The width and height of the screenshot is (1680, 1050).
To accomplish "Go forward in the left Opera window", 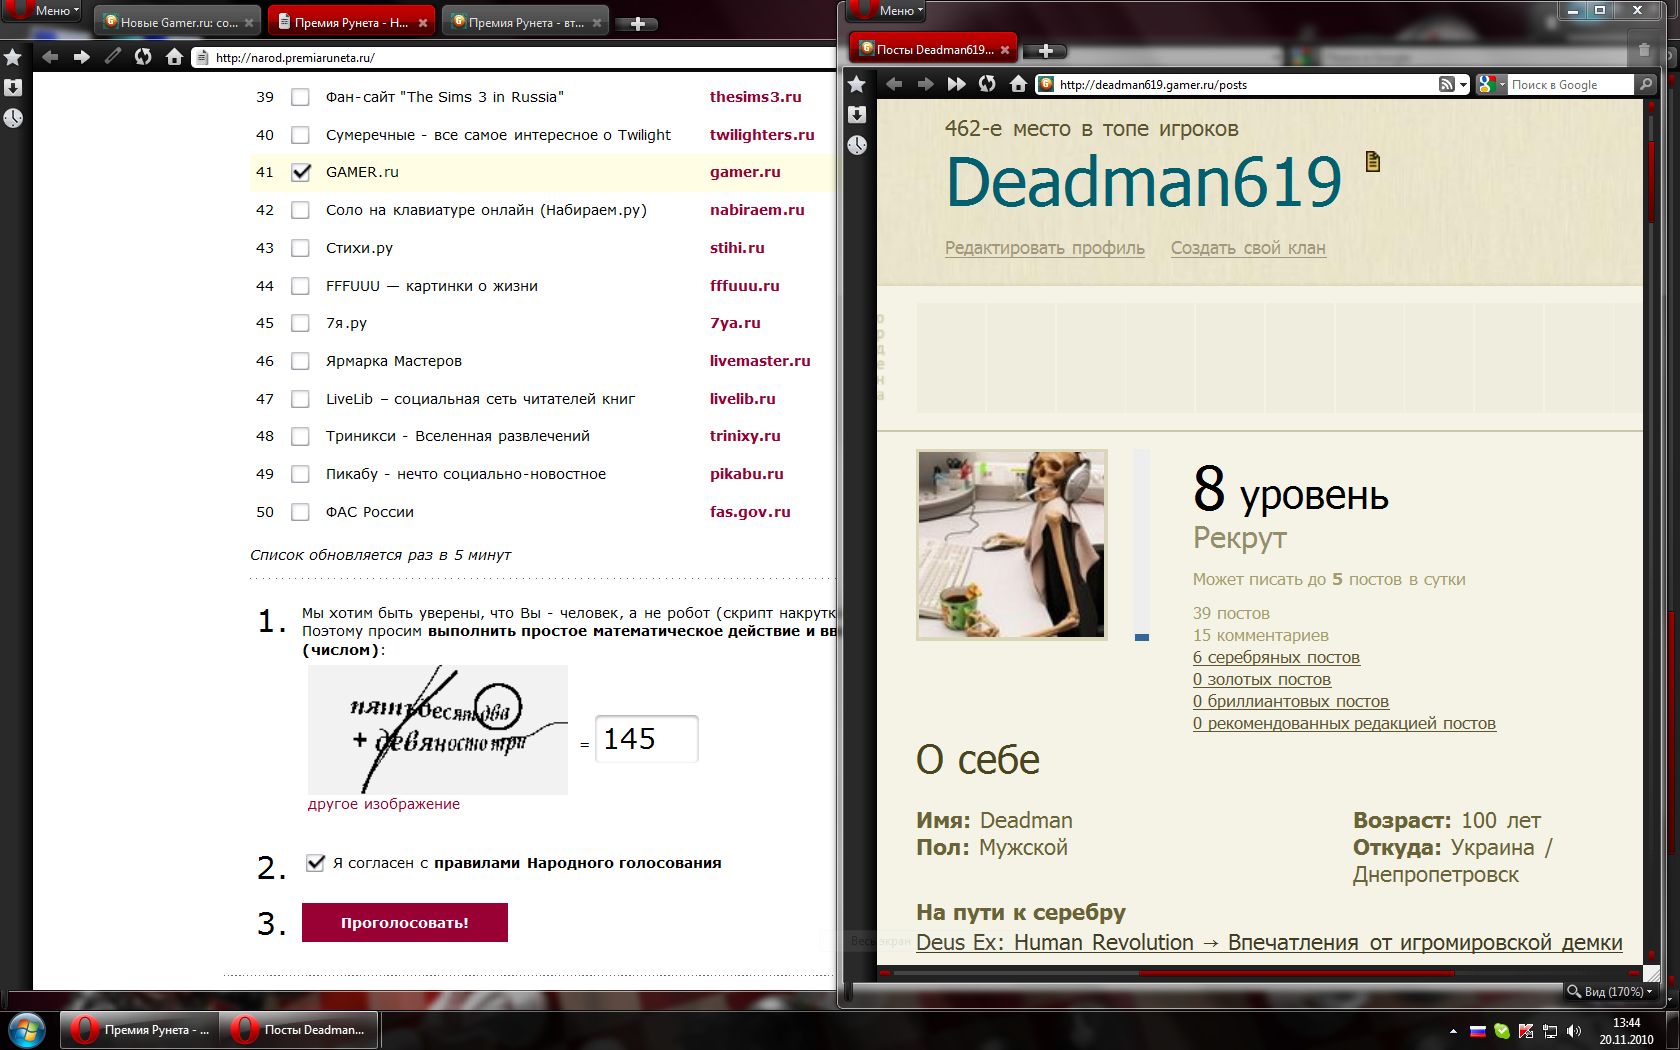I will pos(82,57).
